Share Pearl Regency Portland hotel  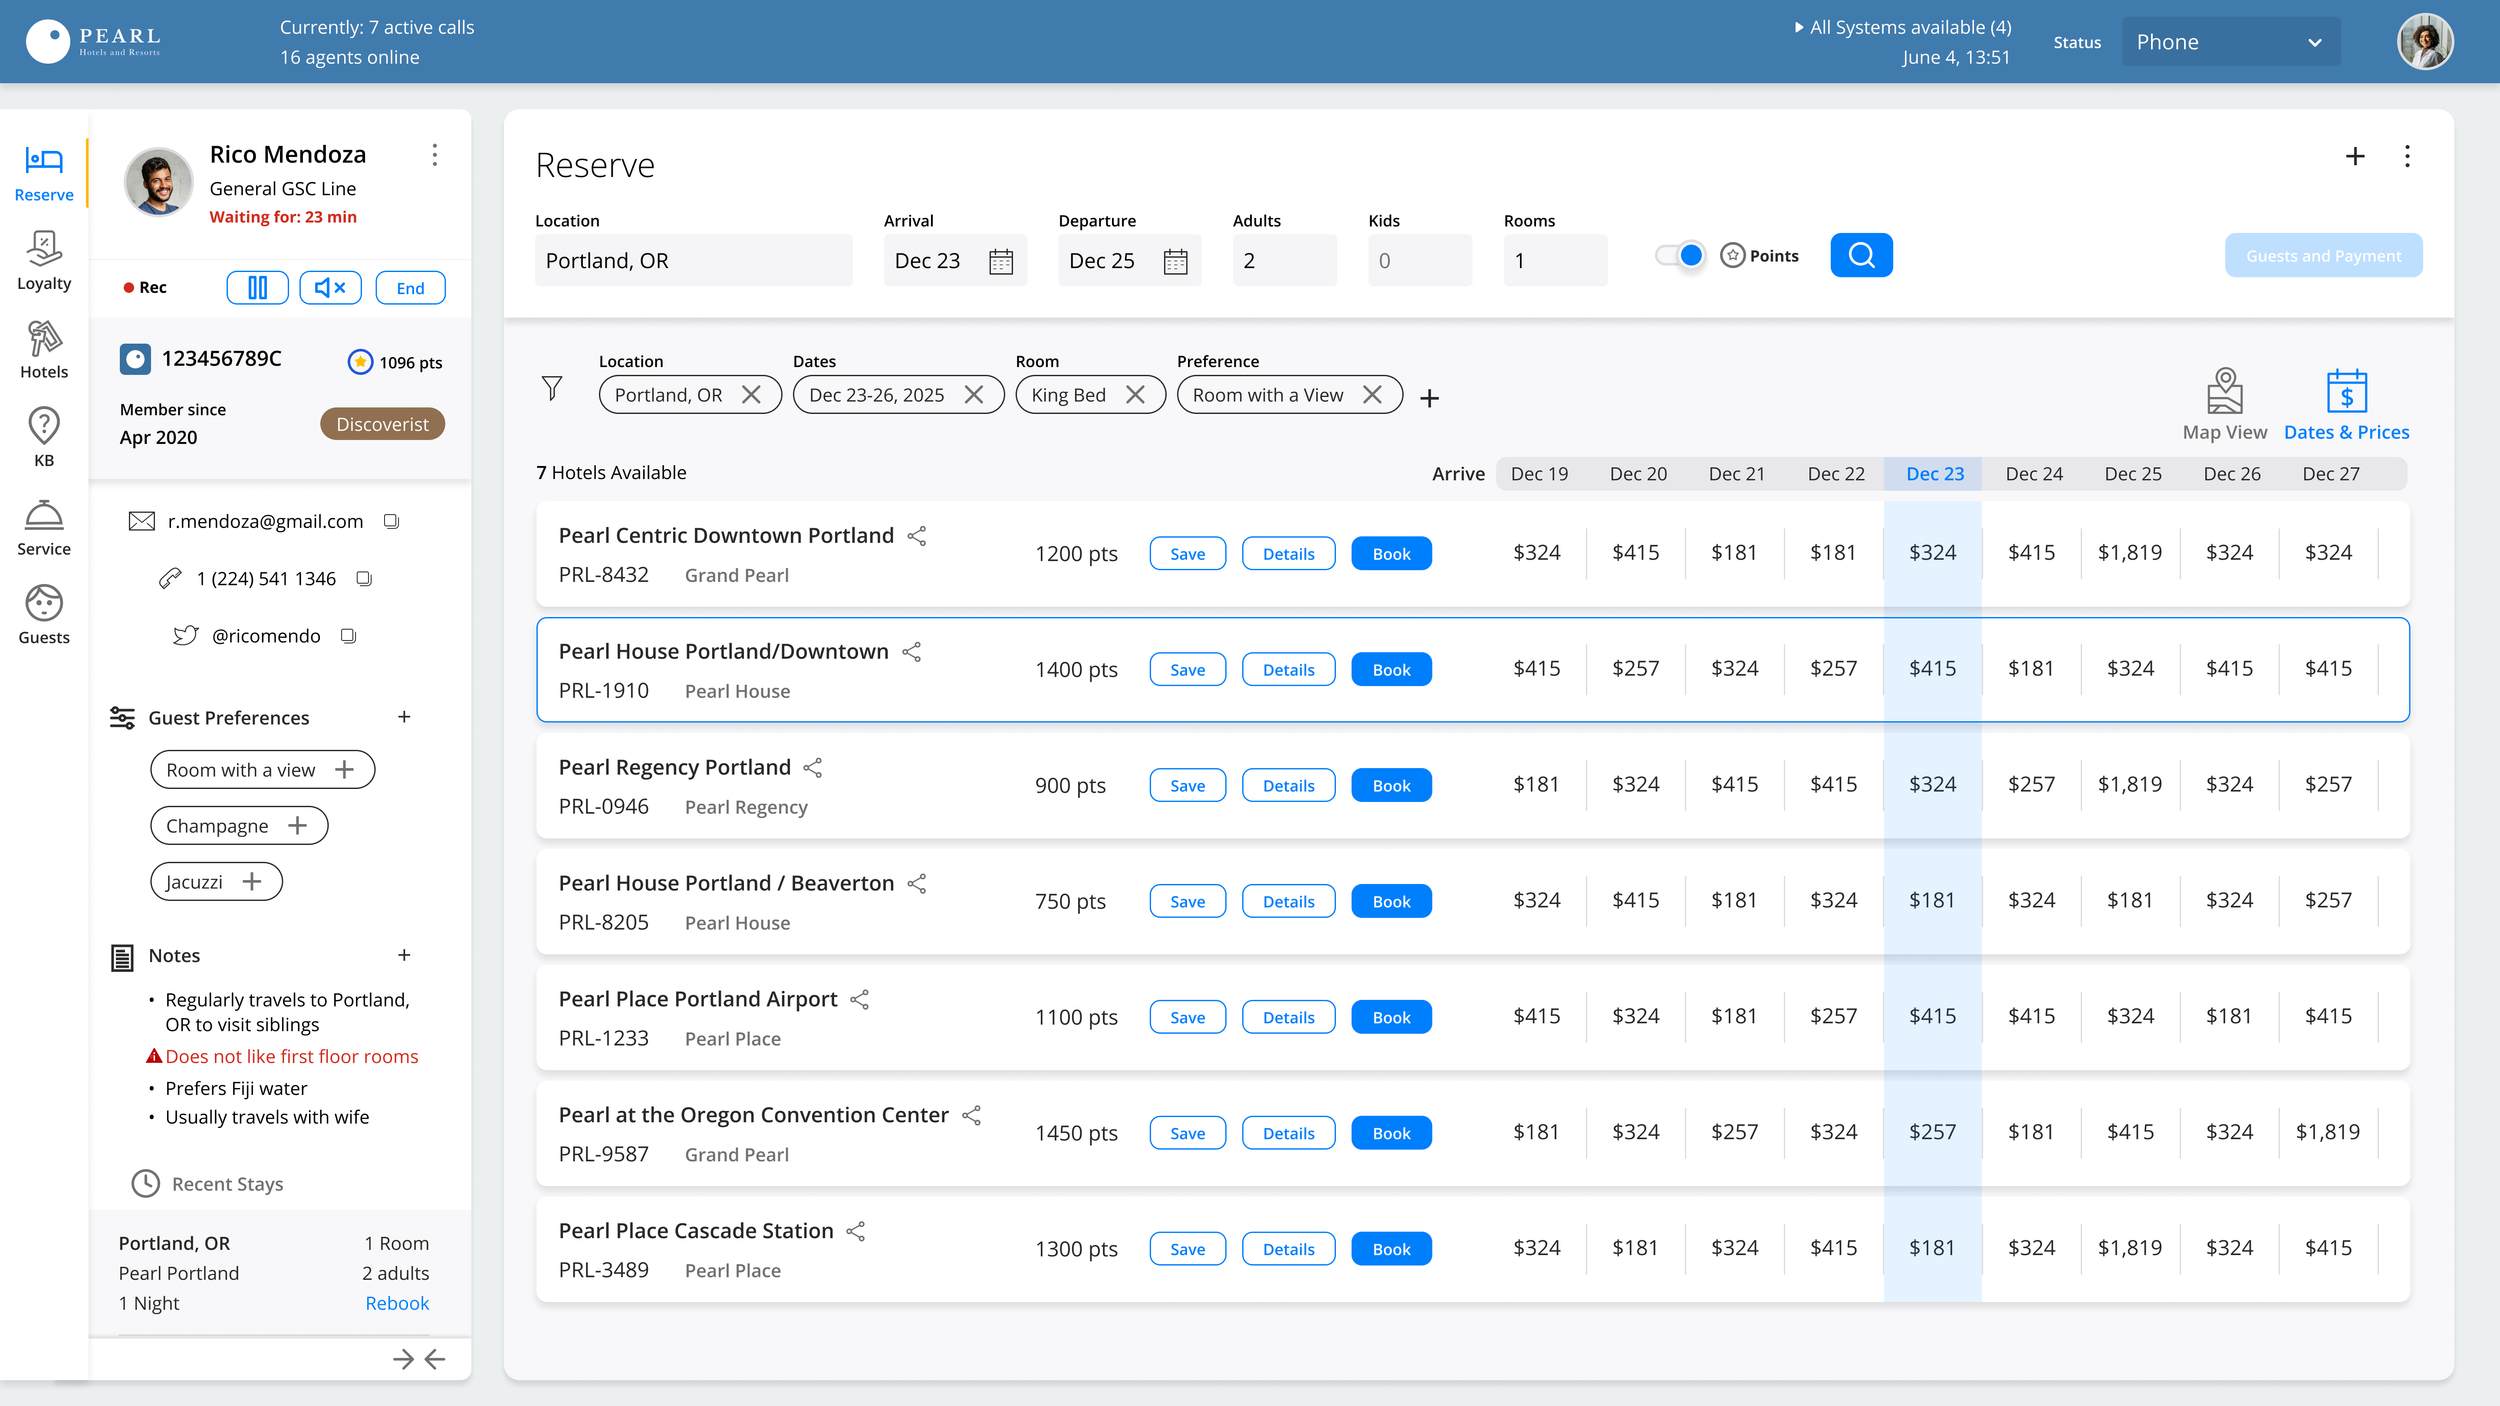(813, 768)
